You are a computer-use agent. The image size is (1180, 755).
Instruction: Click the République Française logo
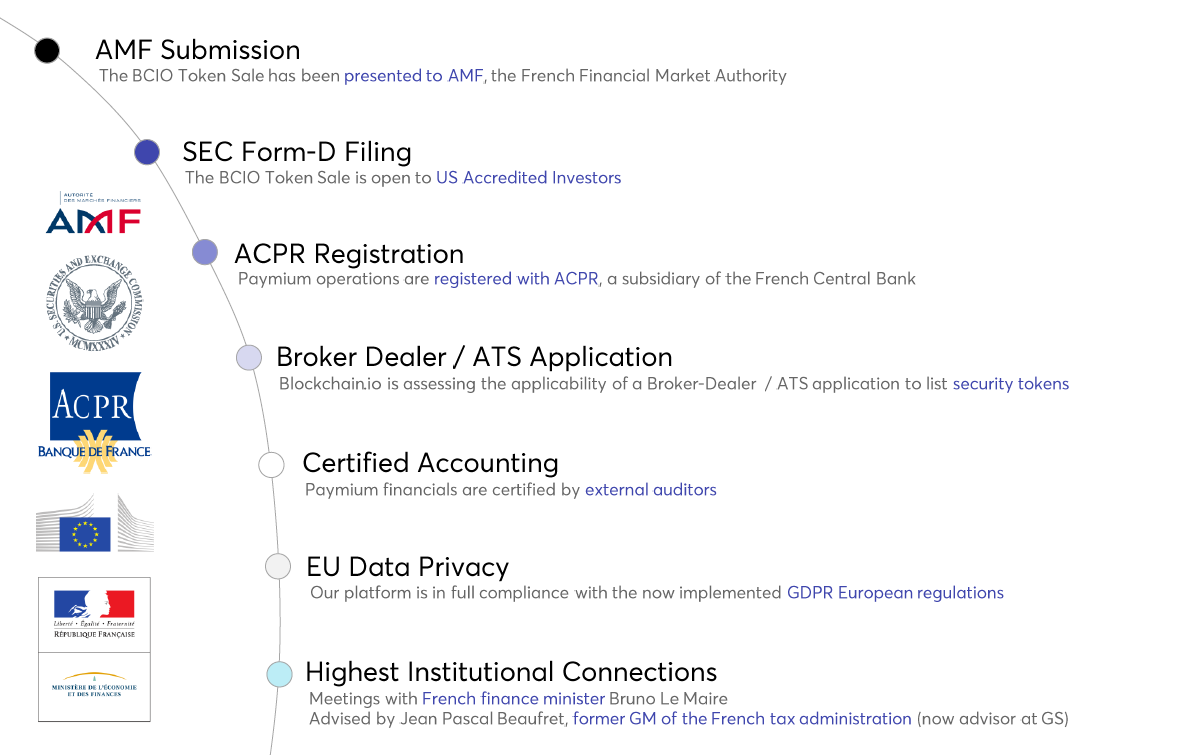94,614
